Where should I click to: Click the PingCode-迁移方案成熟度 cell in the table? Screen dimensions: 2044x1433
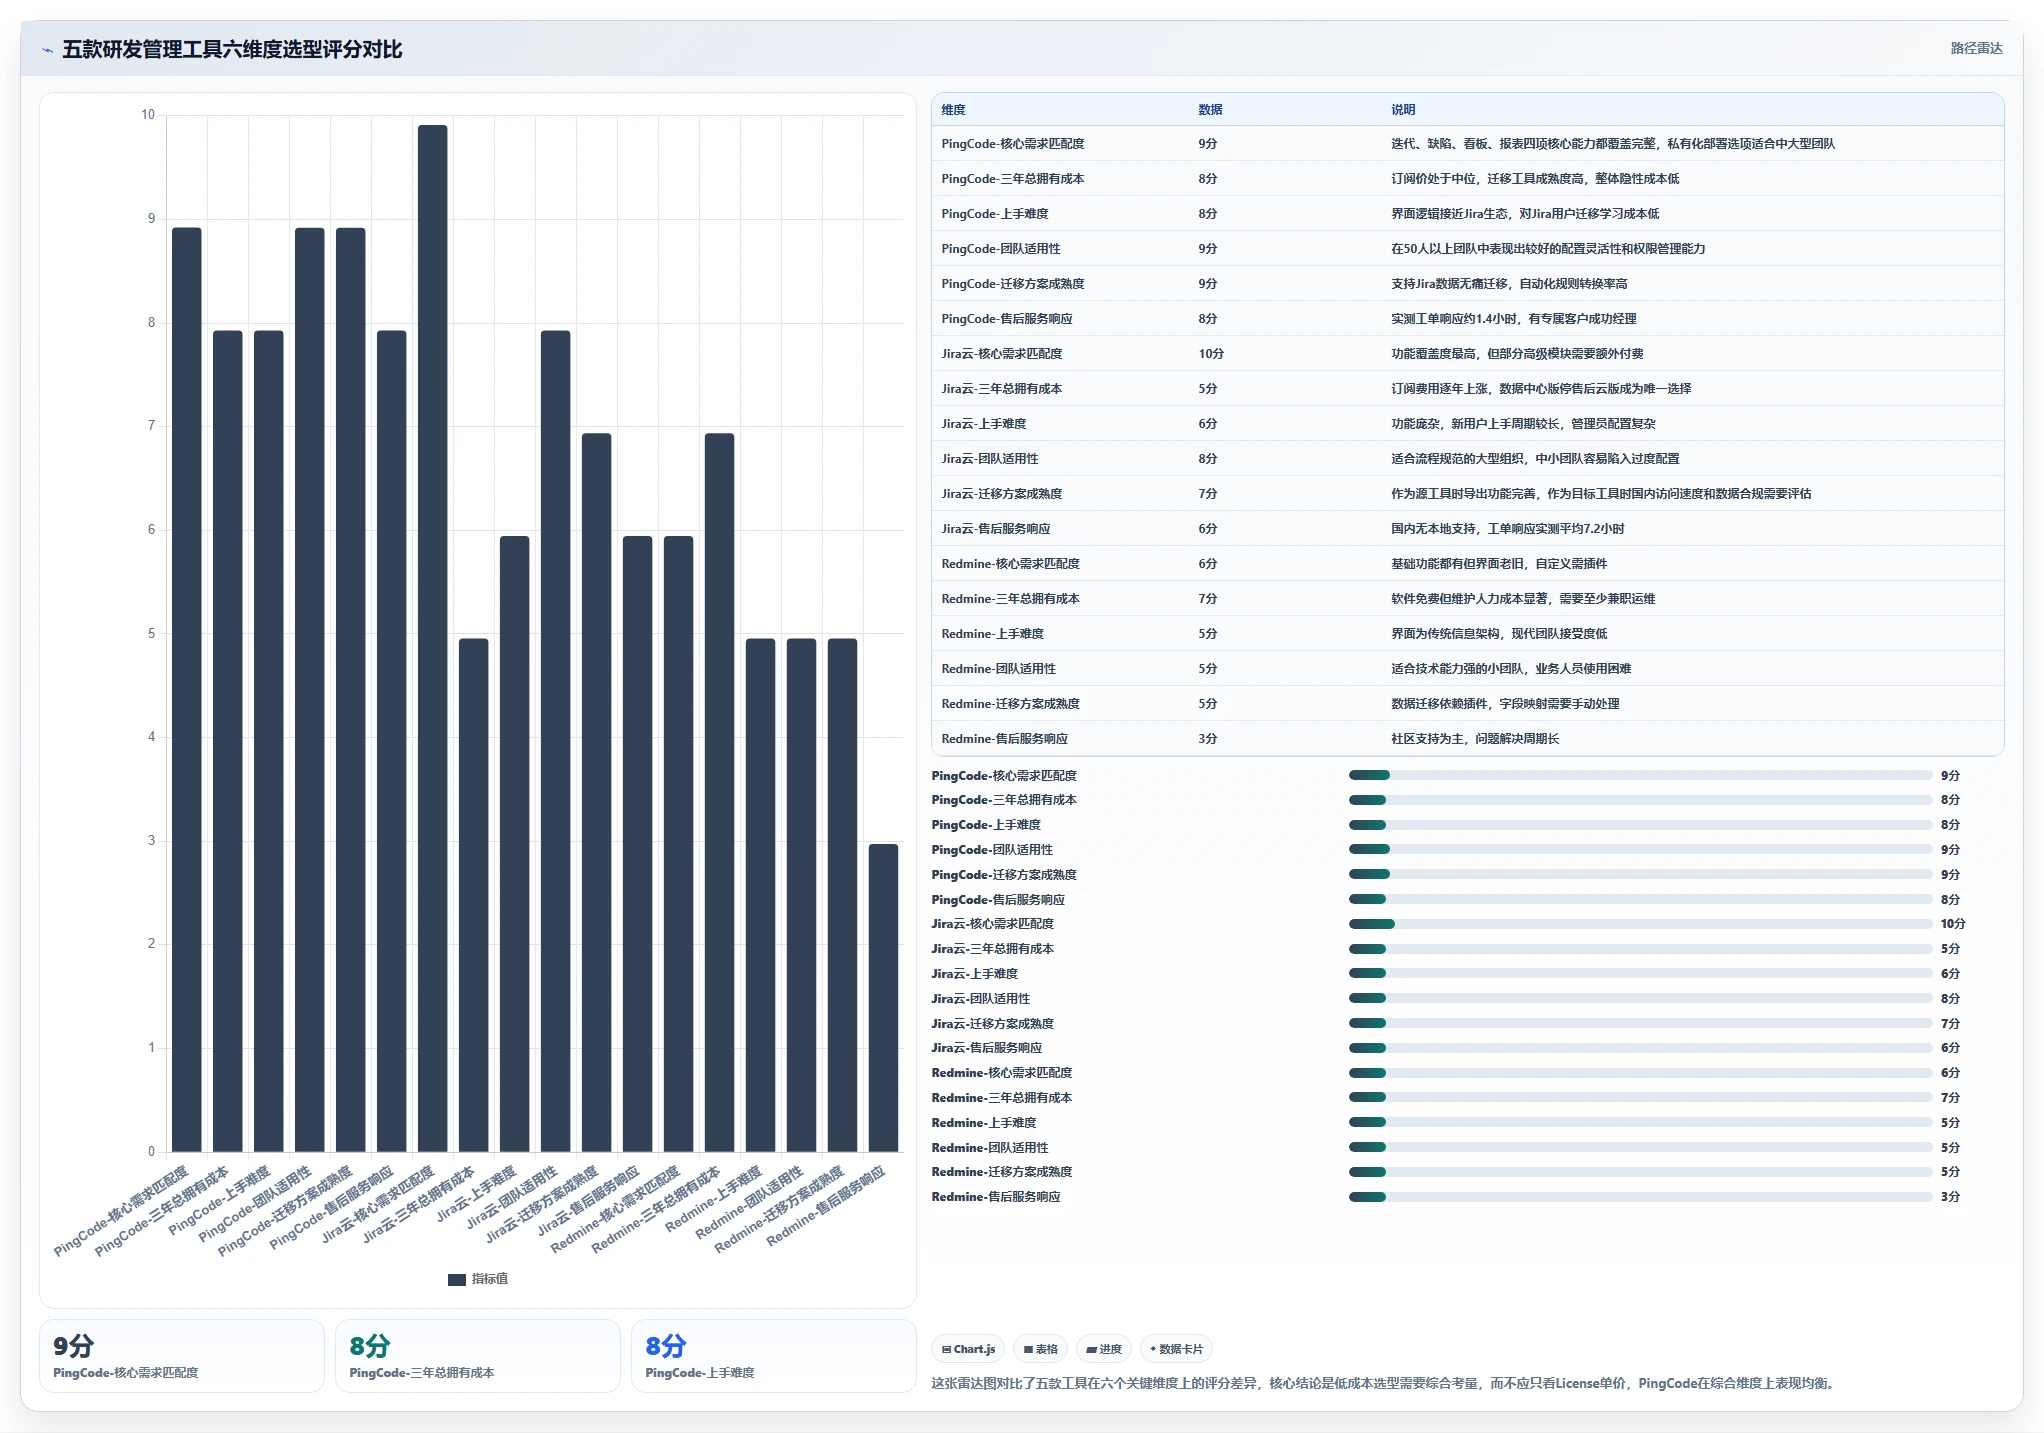(1013, 284)
